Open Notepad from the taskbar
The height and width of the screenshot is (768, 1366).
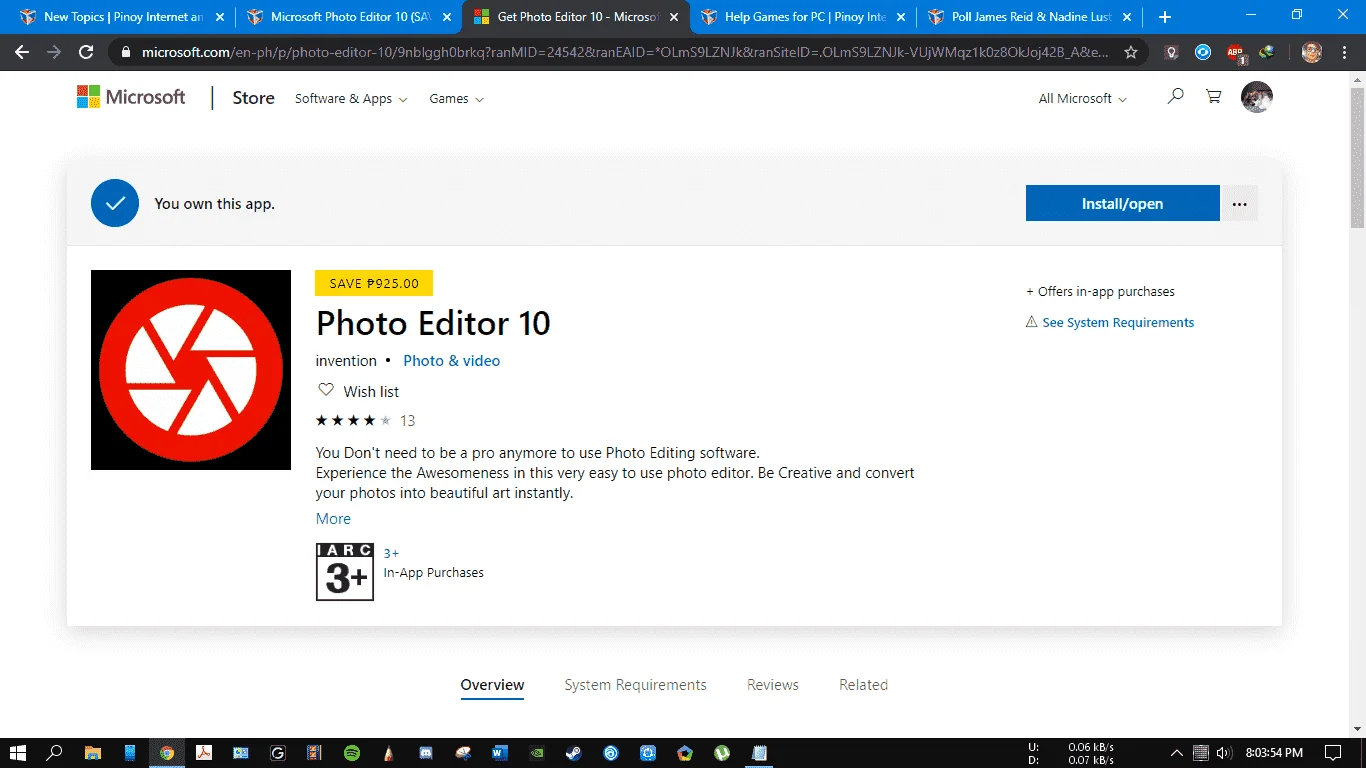[759, 753]
